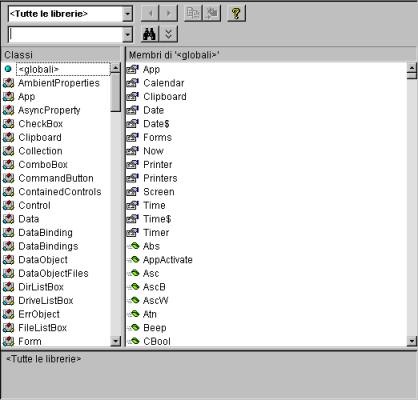The height and width of the screenshot is (400, 418).
Task: Click the method icon next to CBool
Action: click(133, 341)
